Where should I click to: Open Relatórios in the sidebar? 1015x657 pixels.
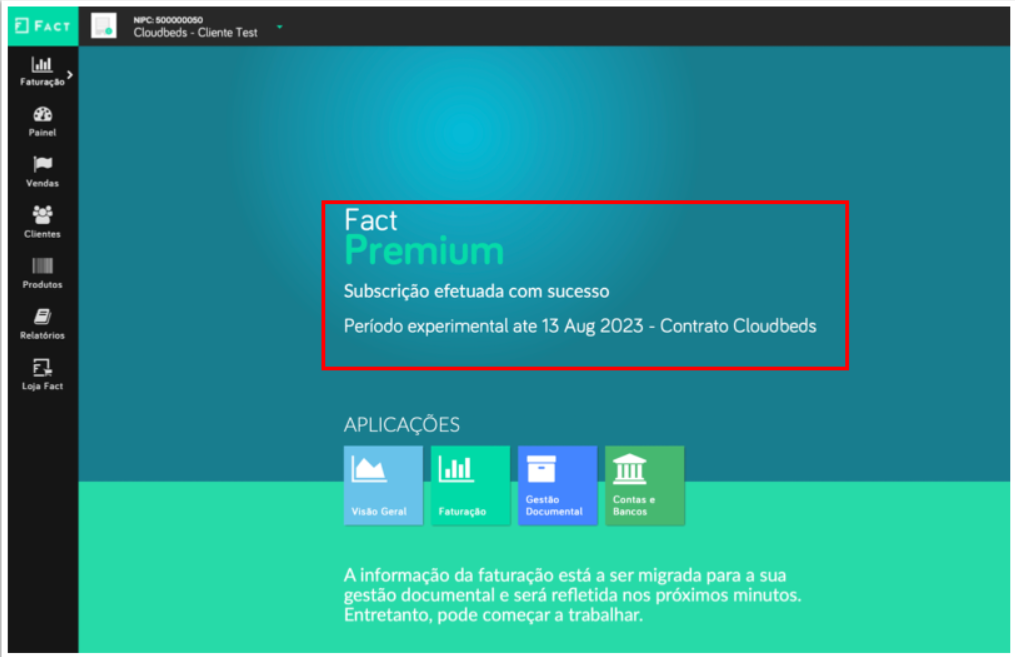tap(42, 324)
